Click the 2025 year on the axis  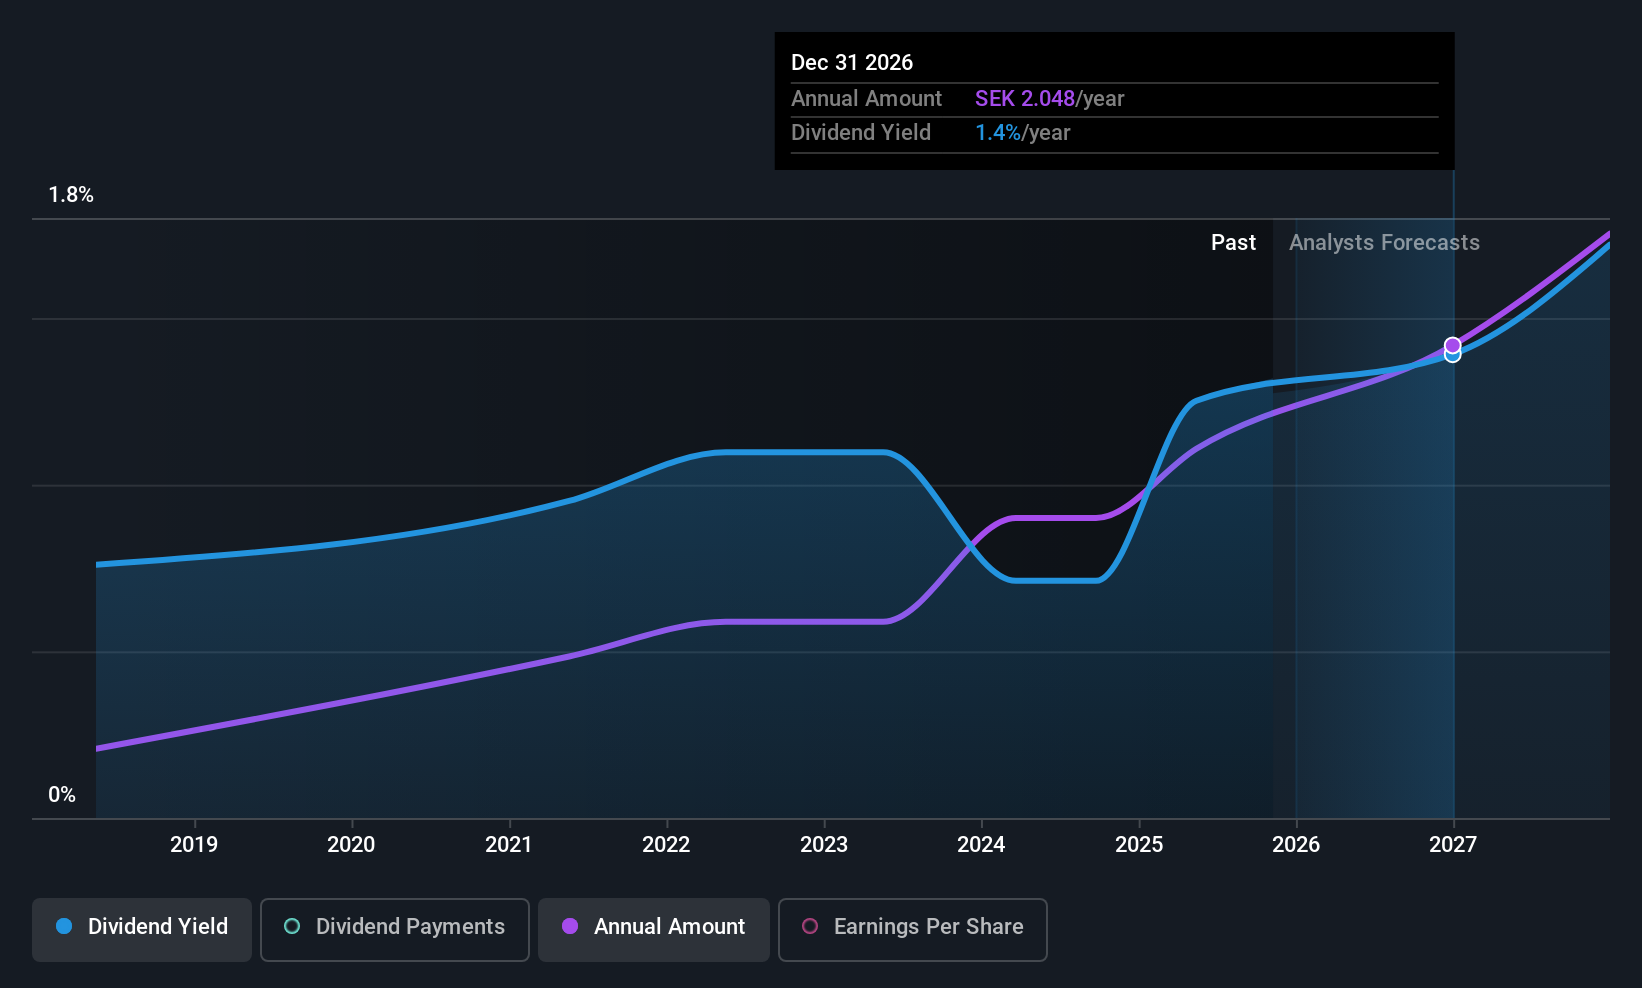(1139, 845)
